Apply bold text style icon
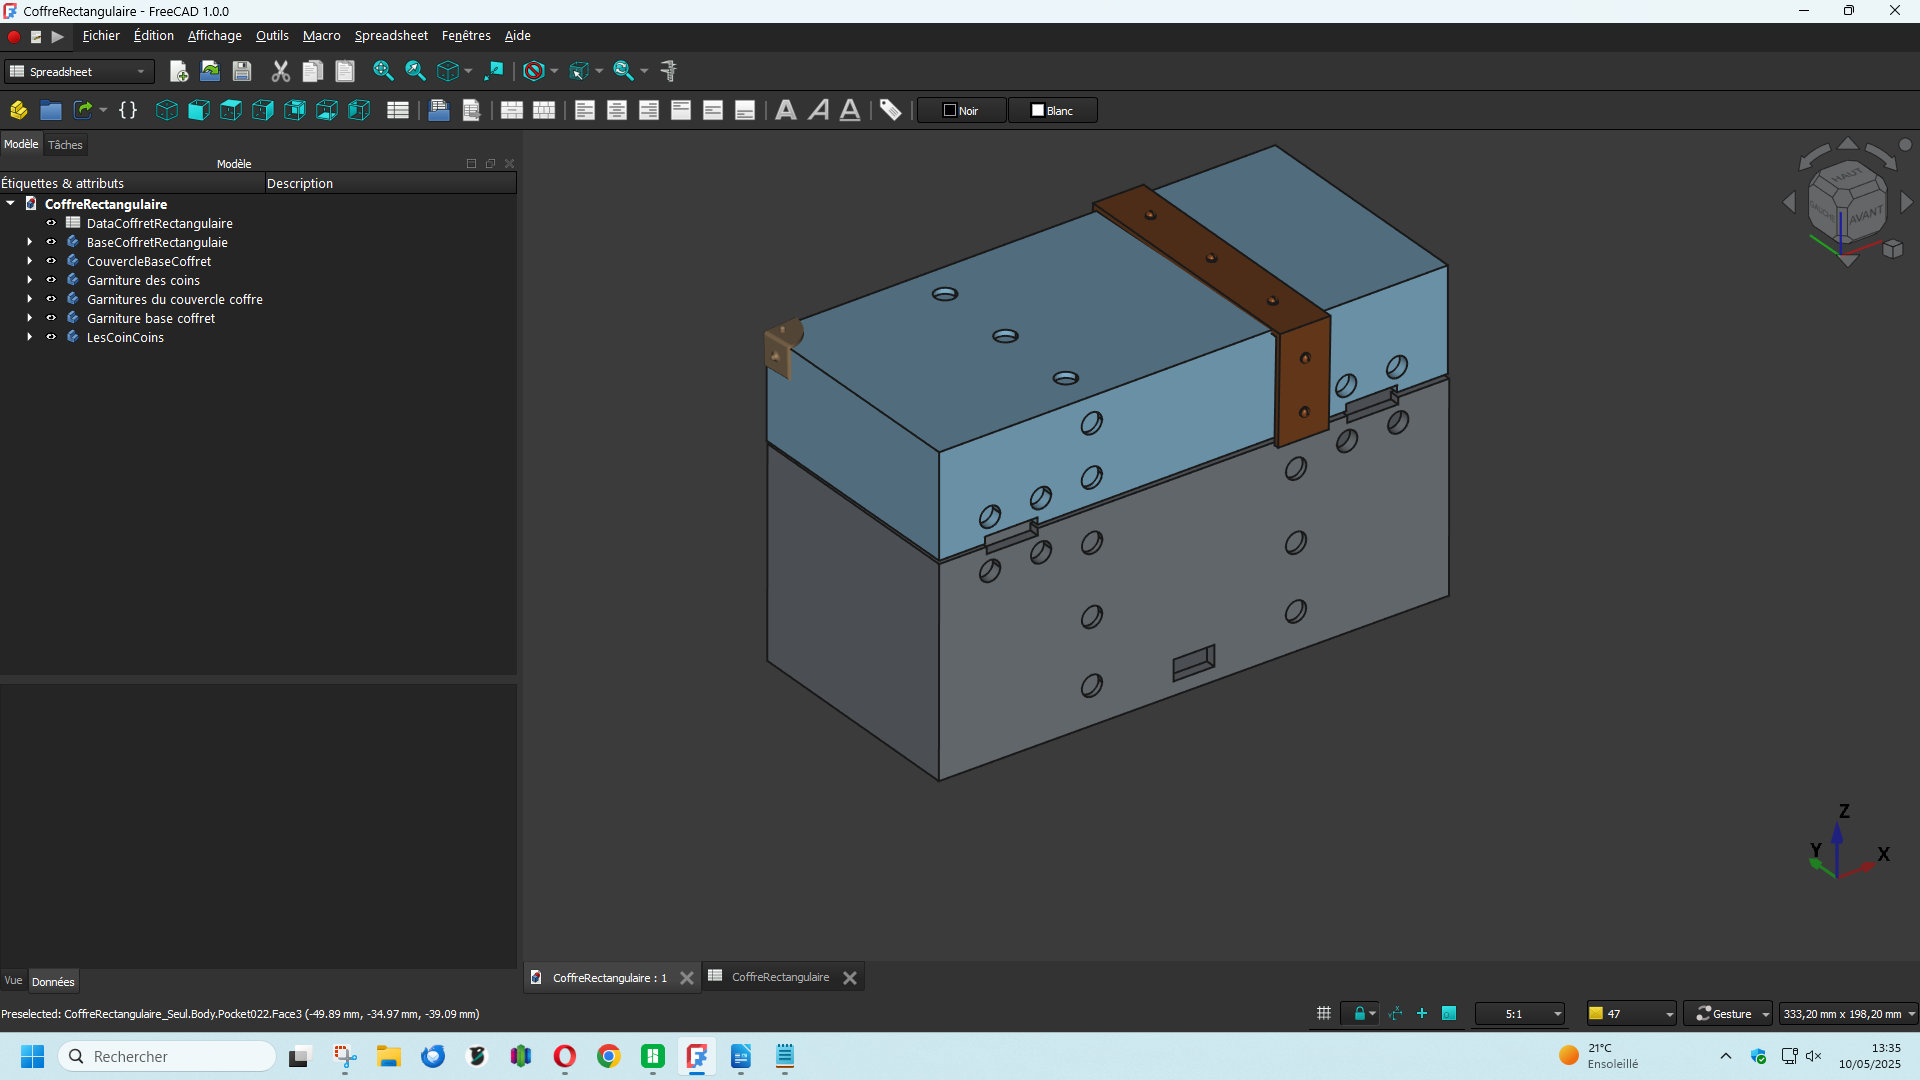The width and height of the screenshot is (1920, 1080). [x=786, y=110]
